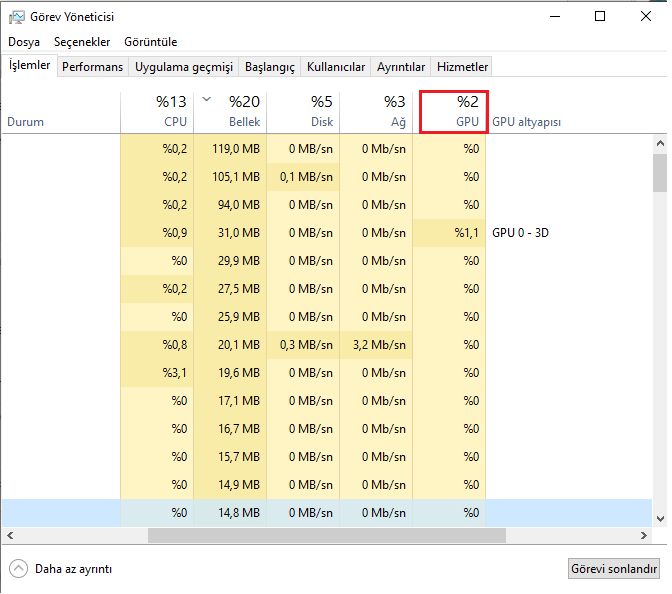
Task: Click the right arrow of horizontal scrollbar
Action: (644, 536)
